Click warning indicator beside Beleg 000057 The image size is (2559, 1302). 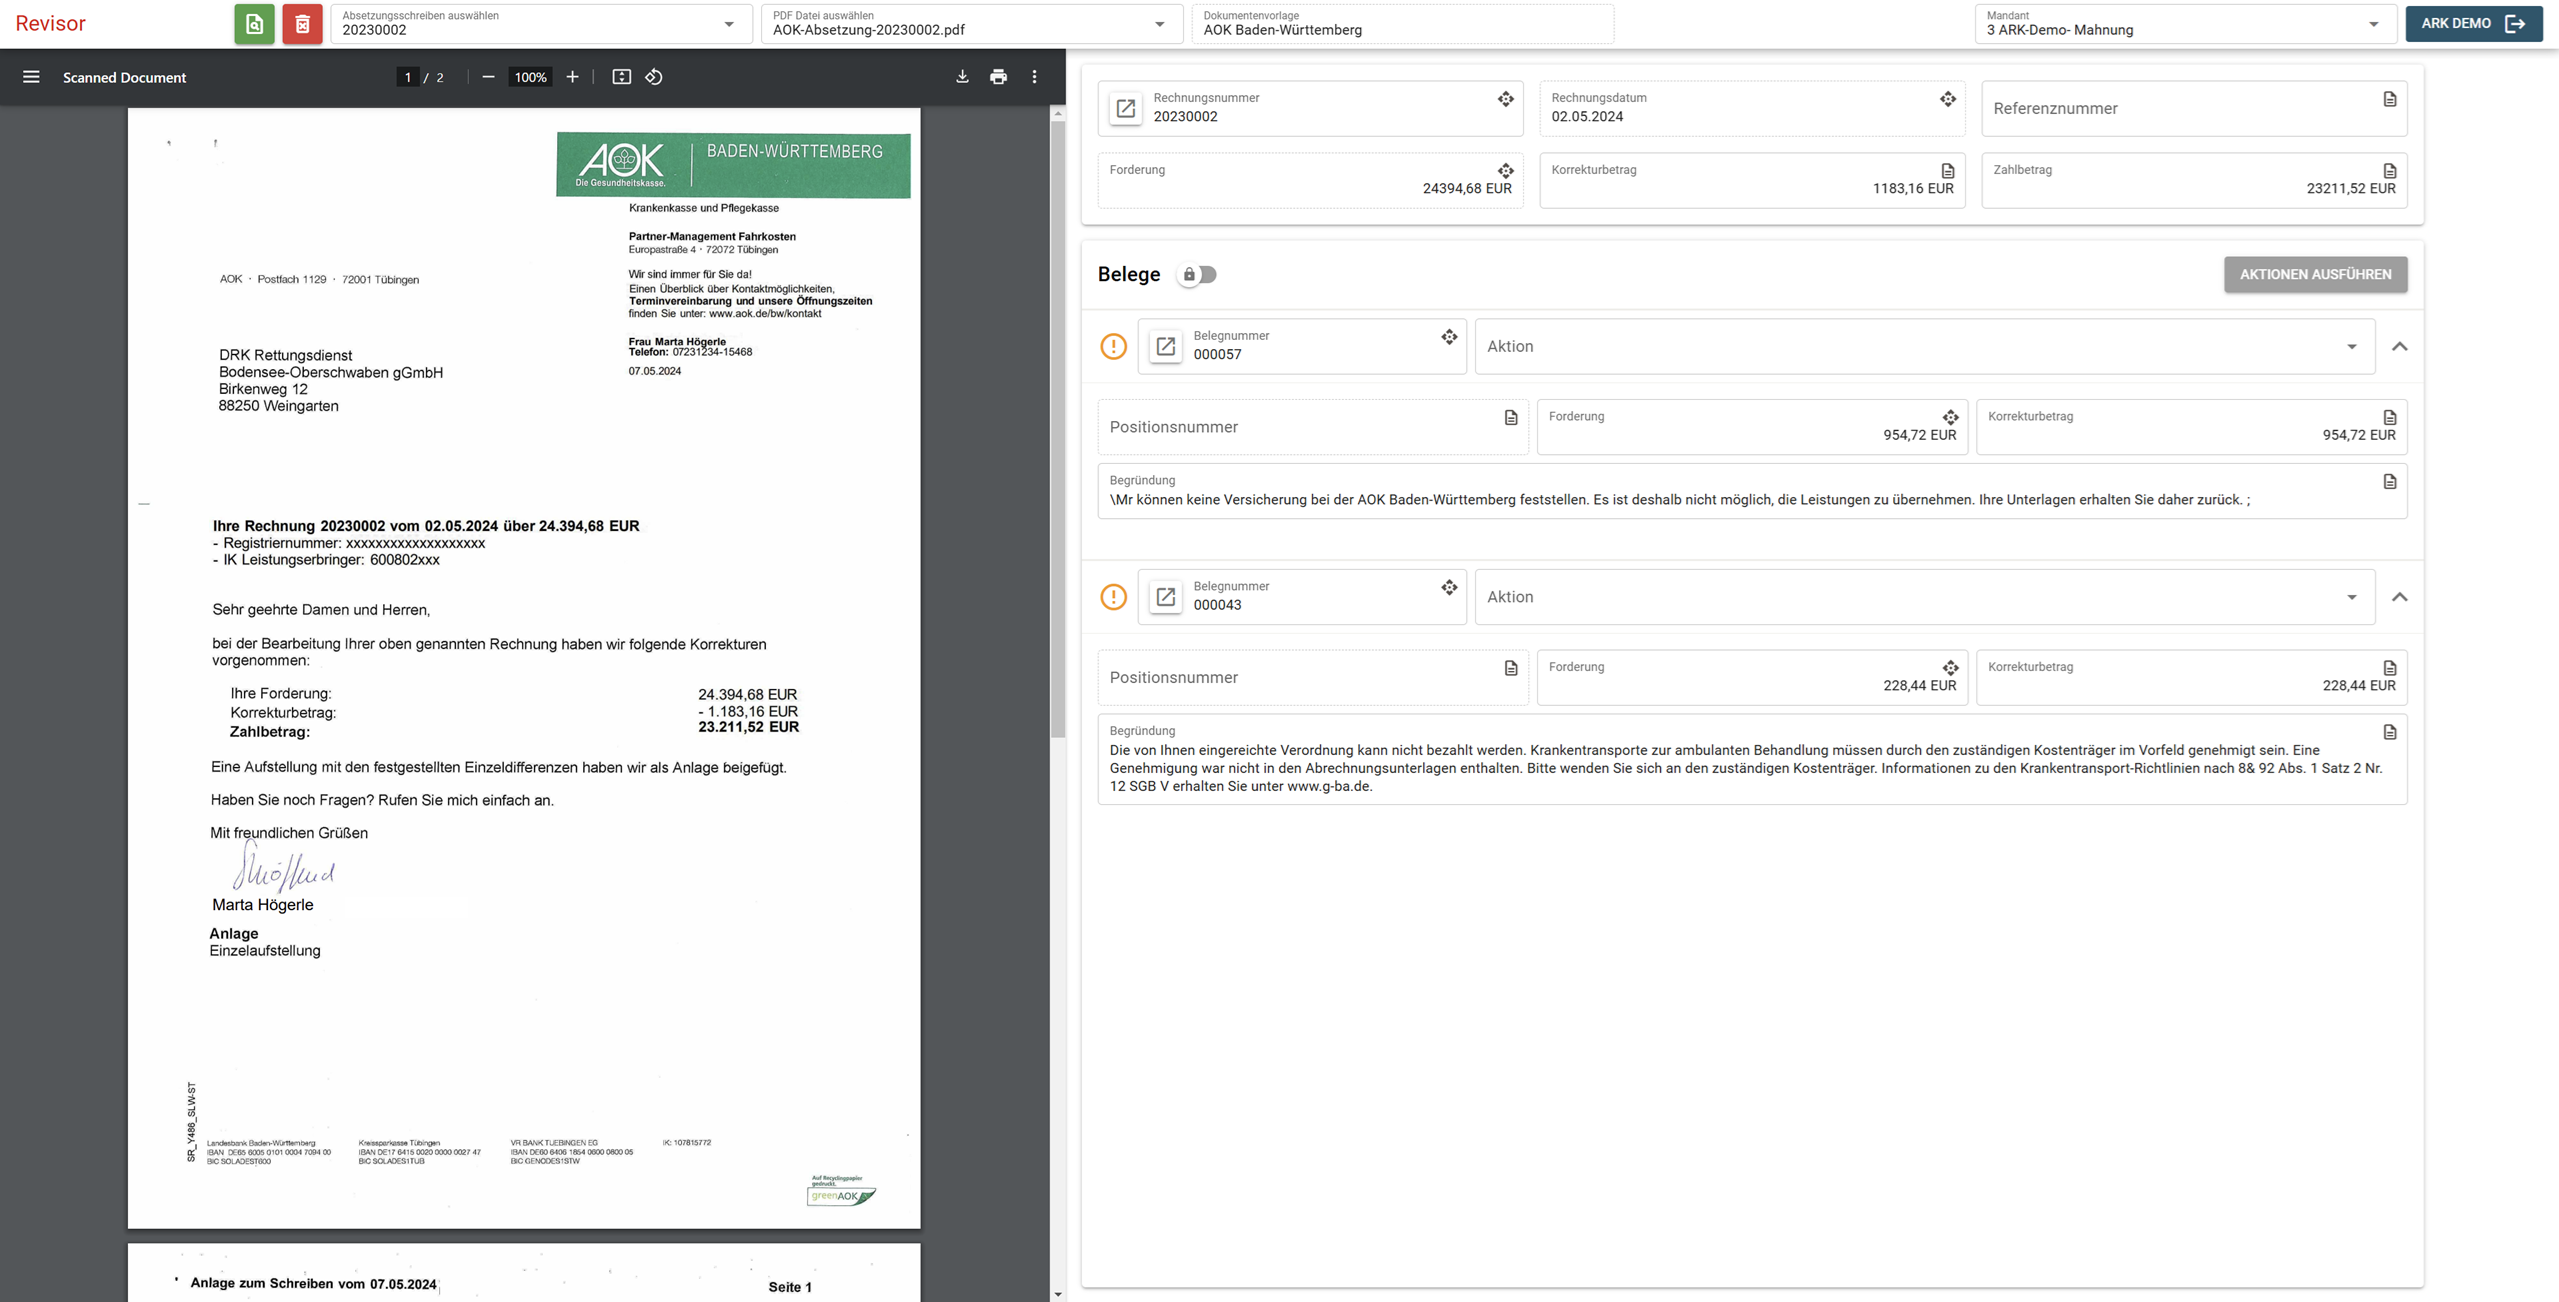(x=1113, y=346)
